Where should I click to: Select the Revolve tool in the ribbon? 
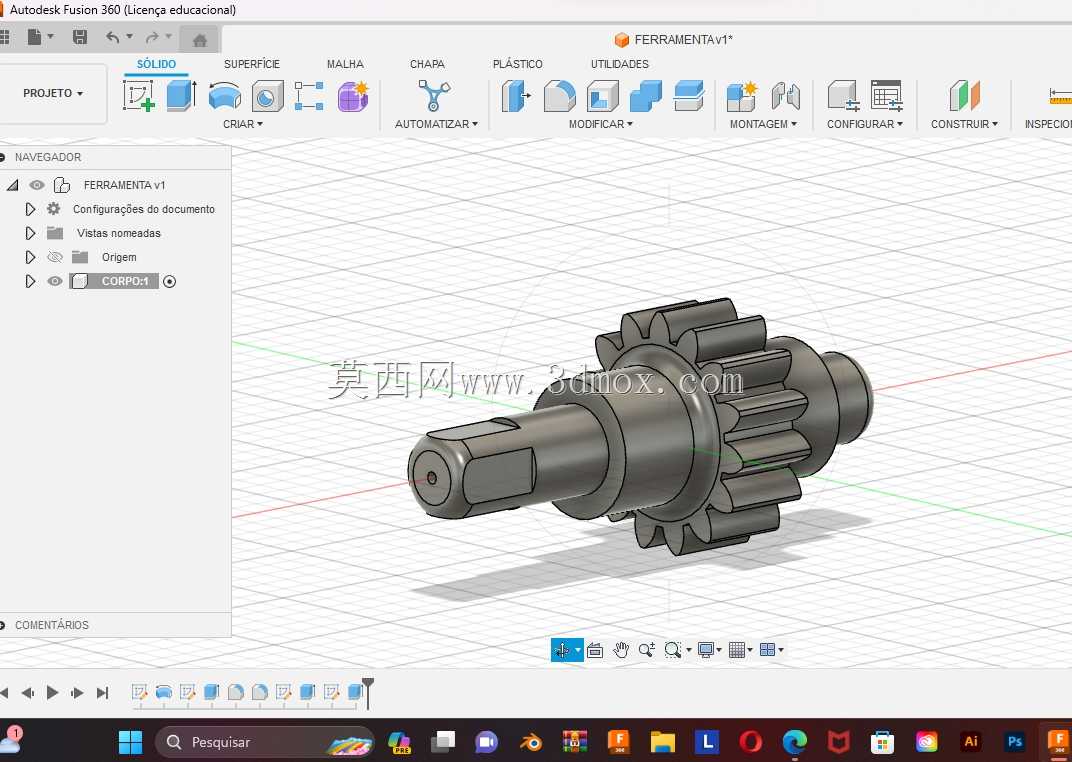(225, 95)
